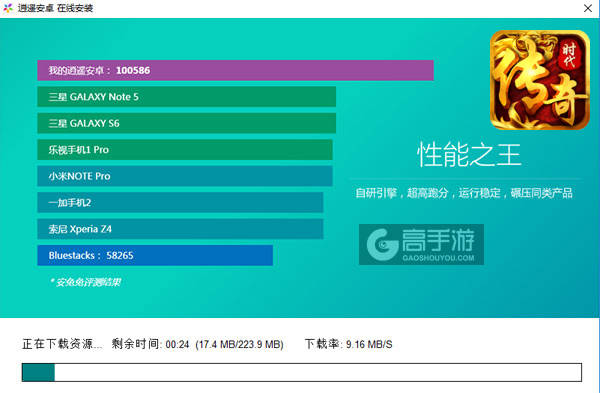Click the 小米NOTE Pro bar

coord(185,176)
